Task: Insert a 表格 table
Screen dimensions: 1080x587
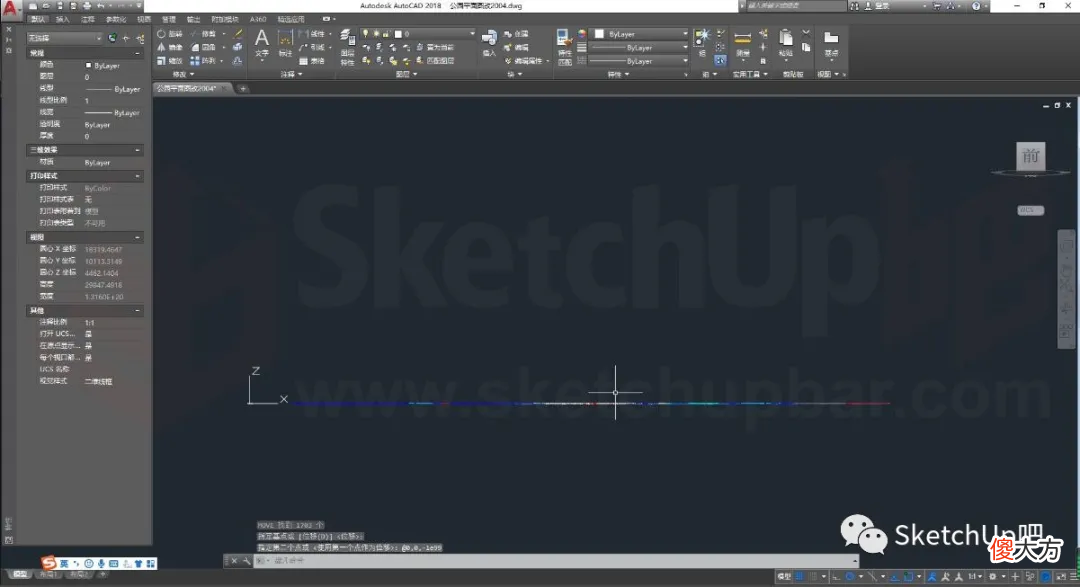Action: 312,61
